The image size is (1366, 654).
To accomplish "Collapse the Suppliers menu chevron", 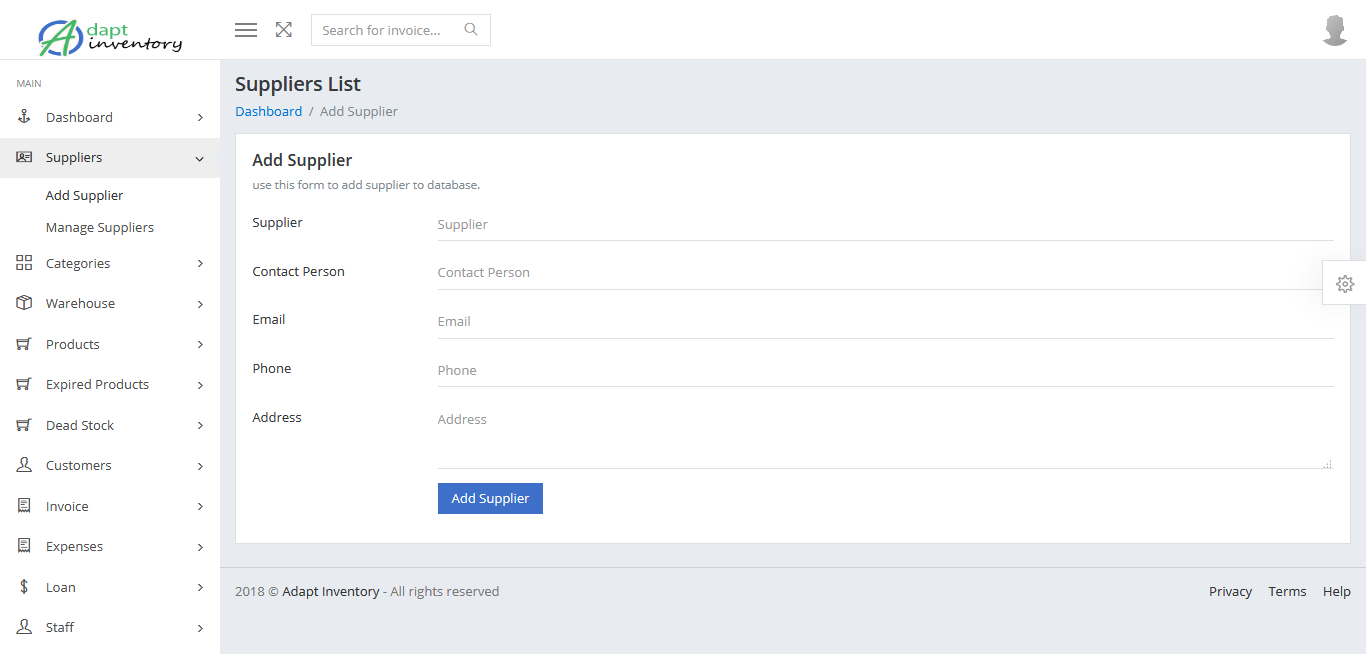I will tap(200, 158).
